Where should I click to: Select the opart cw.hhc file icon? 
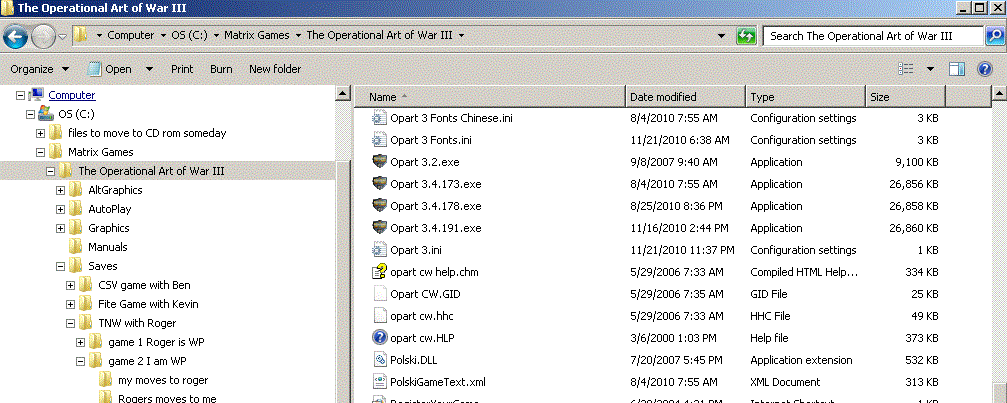point(380,316)
